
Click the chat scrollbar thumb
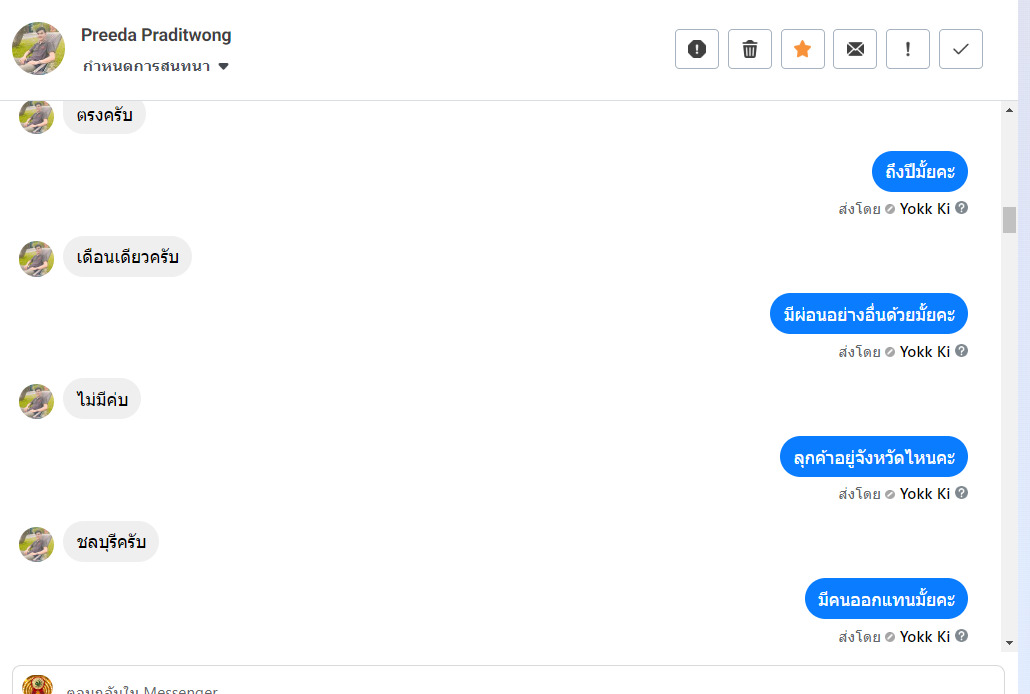coord(1009,219)
